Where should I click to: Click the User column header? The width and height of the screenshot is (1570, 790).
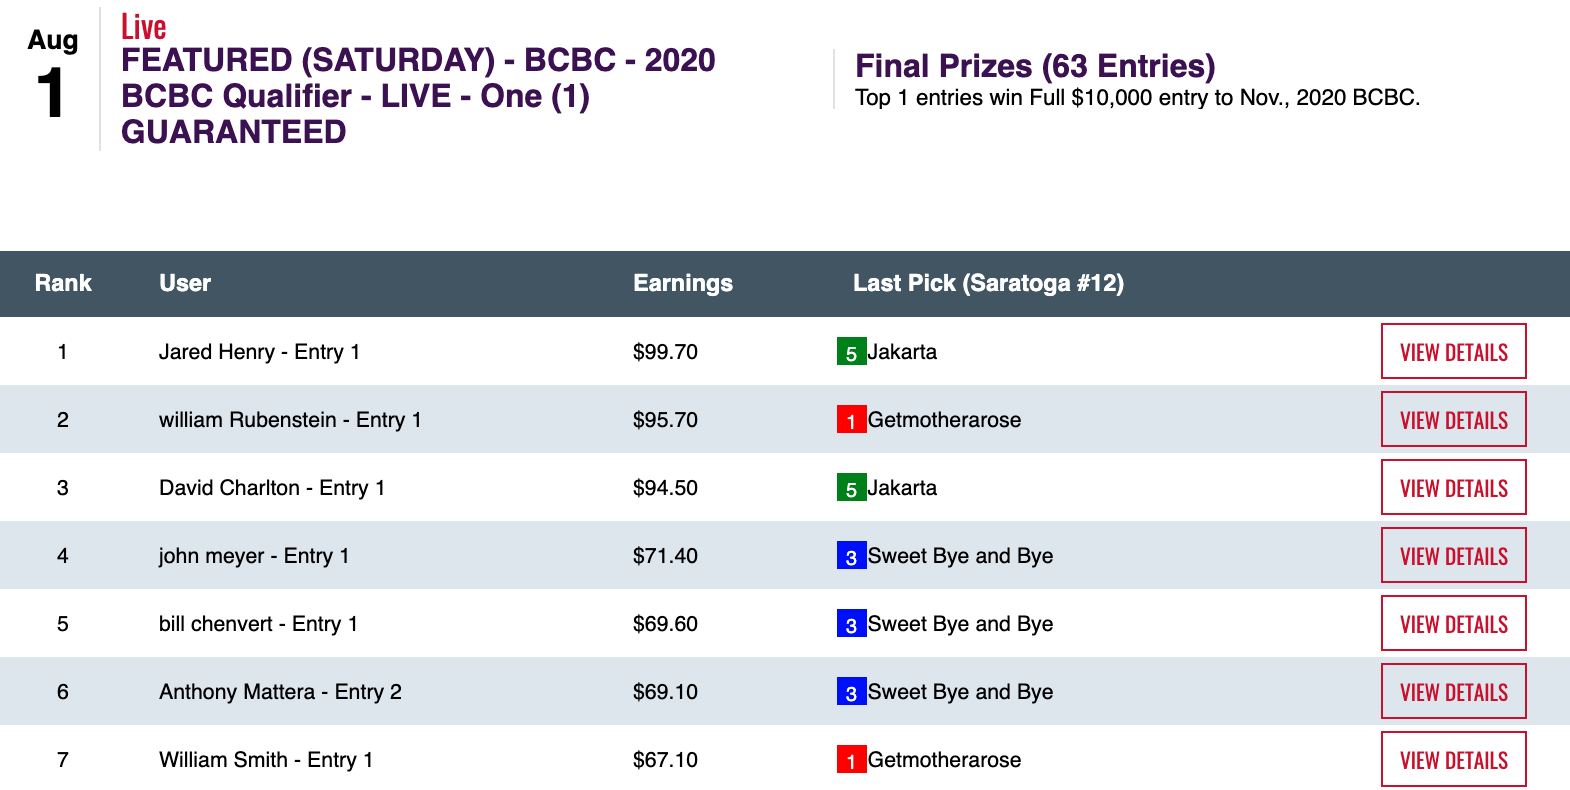(x=185, y=283)
